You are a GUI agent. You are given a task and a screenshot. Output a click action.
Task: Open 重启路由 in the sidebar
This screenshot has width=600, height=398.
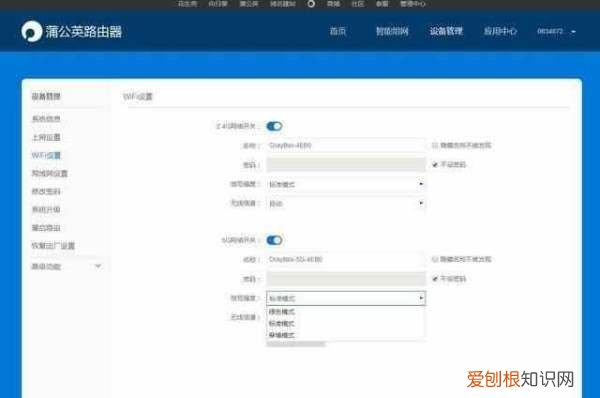coord(46,228)
